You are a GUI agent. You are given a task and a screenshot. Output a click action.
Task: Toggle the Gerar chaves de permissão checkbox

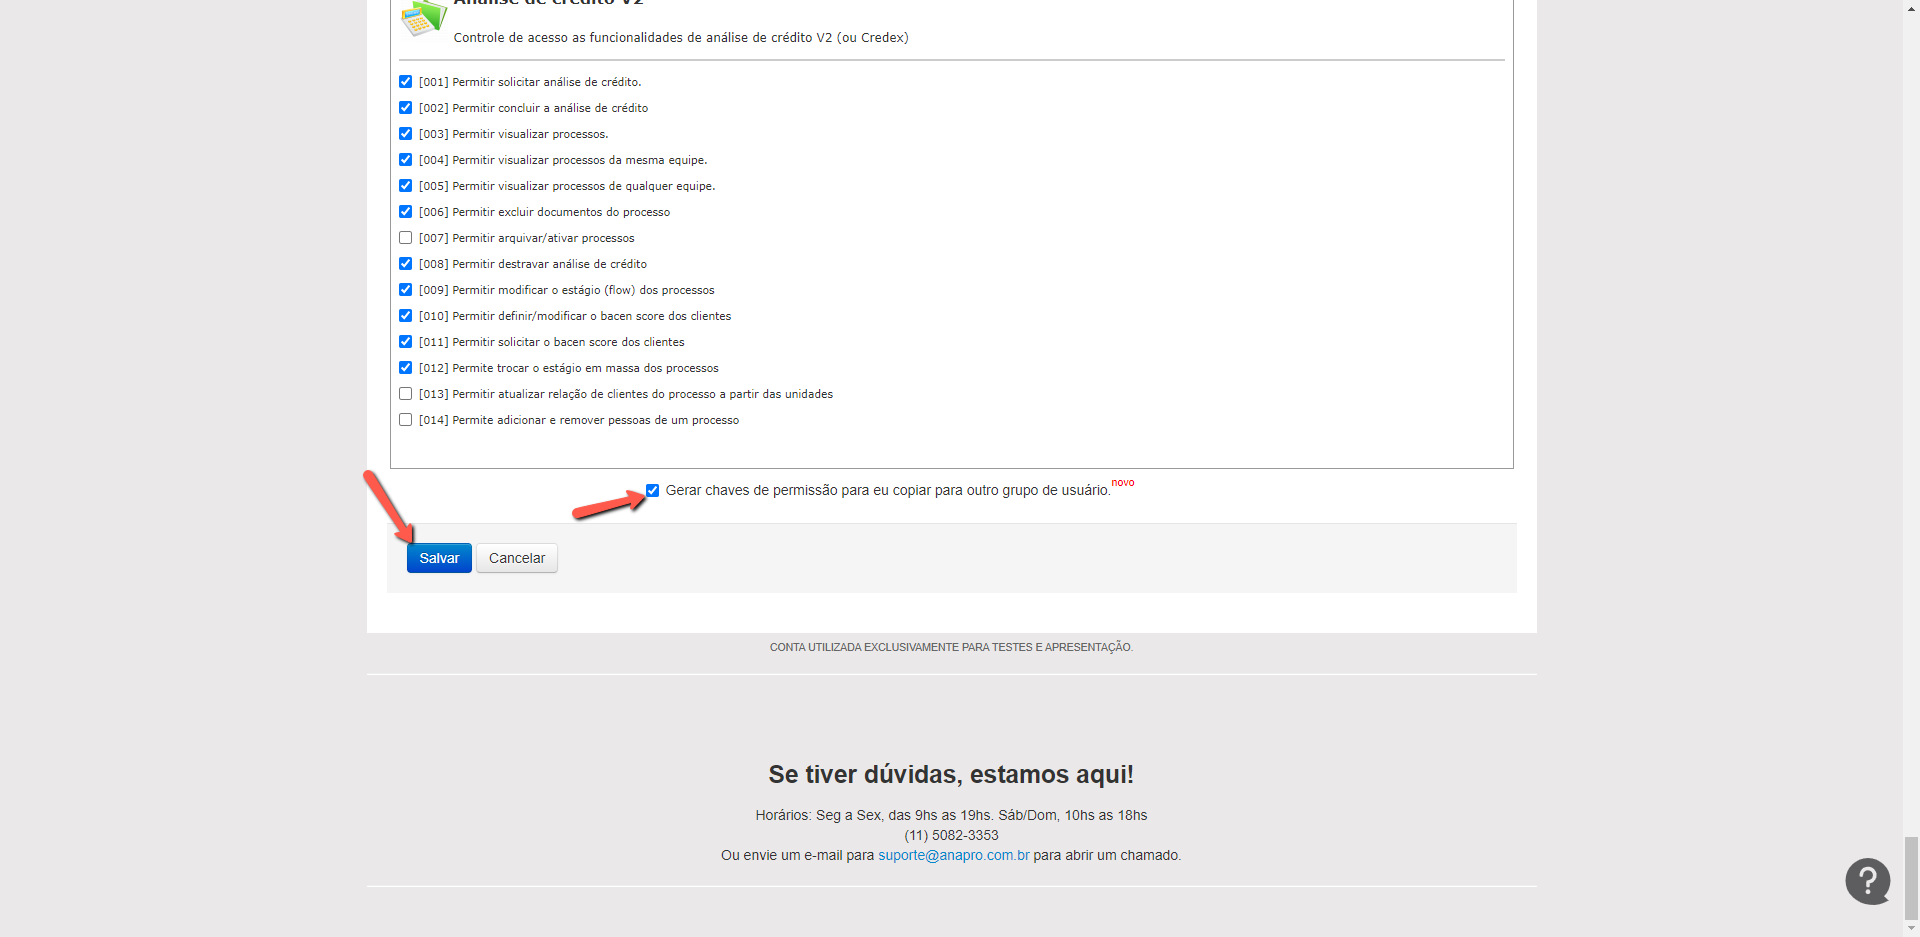(x=652, y=490)
